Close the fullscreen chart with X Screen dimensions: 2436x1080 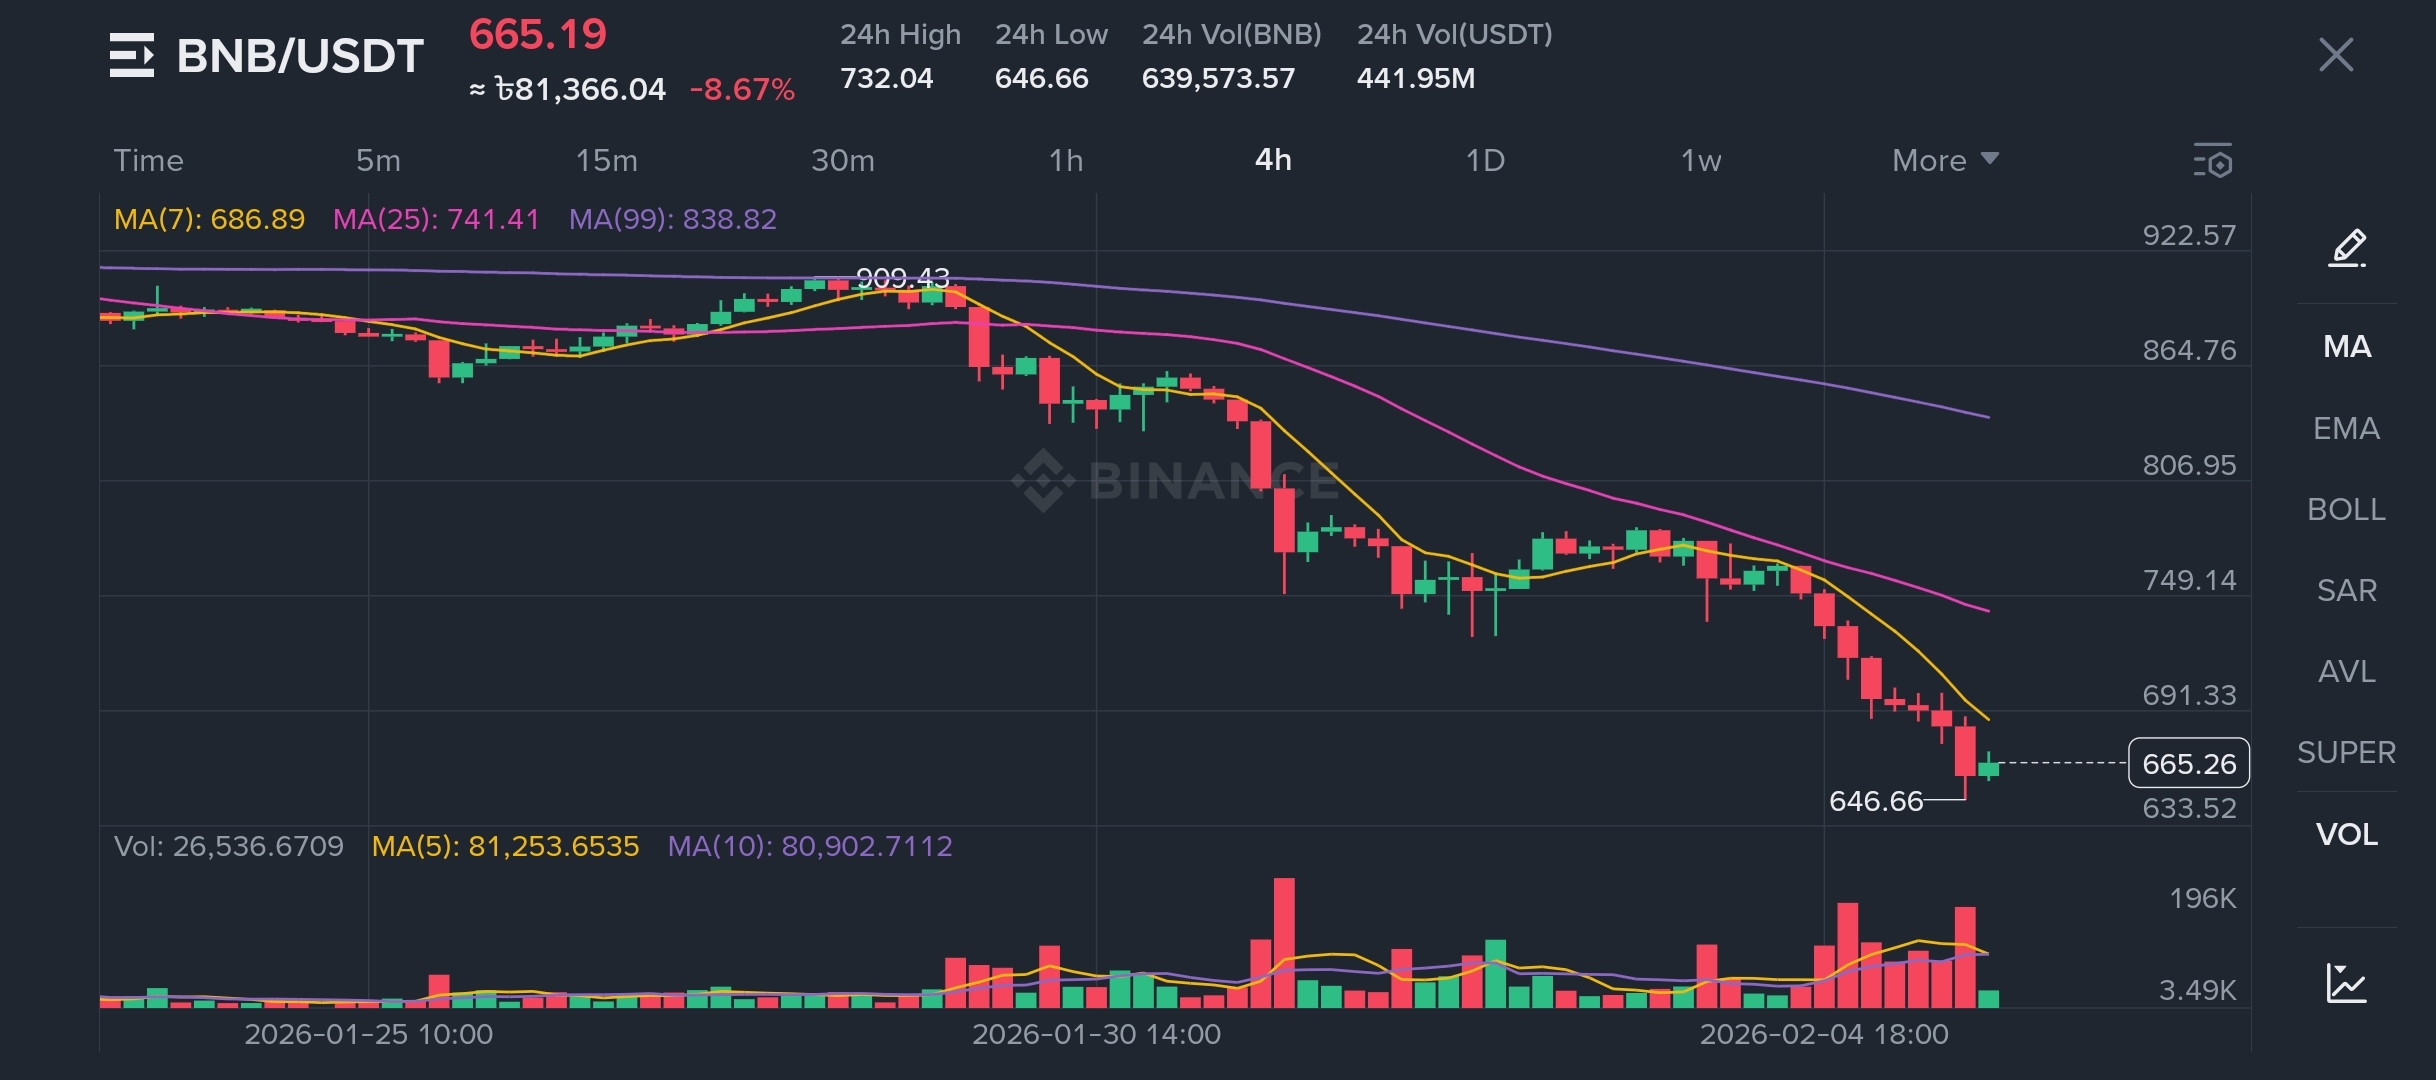point(2336,54)
